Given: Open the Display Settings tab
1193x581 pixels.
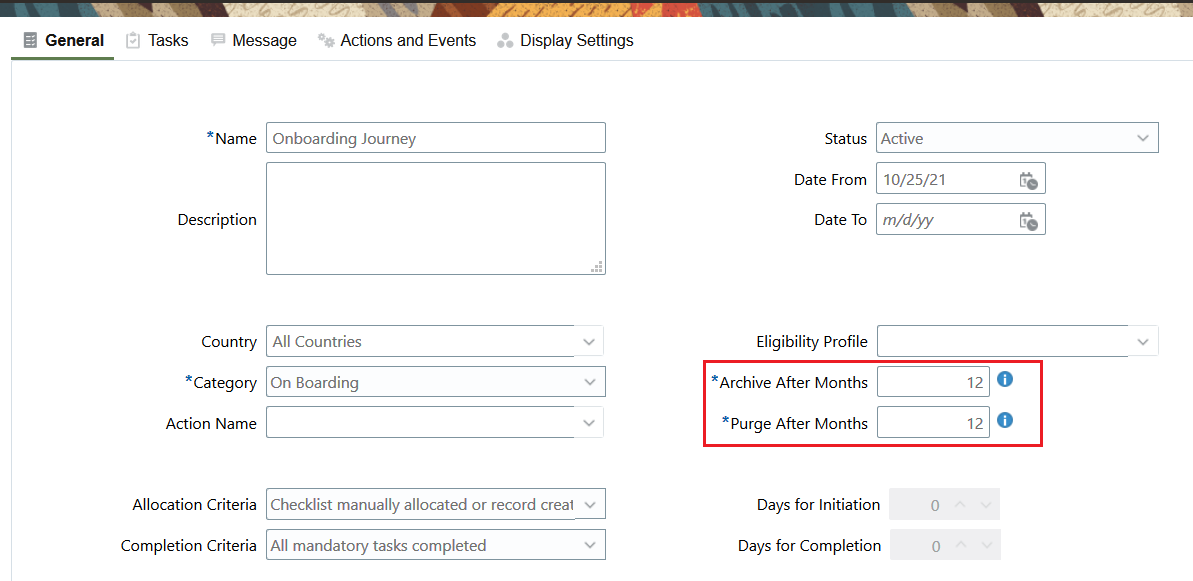Looking at the screenshot, I should 566,41.
